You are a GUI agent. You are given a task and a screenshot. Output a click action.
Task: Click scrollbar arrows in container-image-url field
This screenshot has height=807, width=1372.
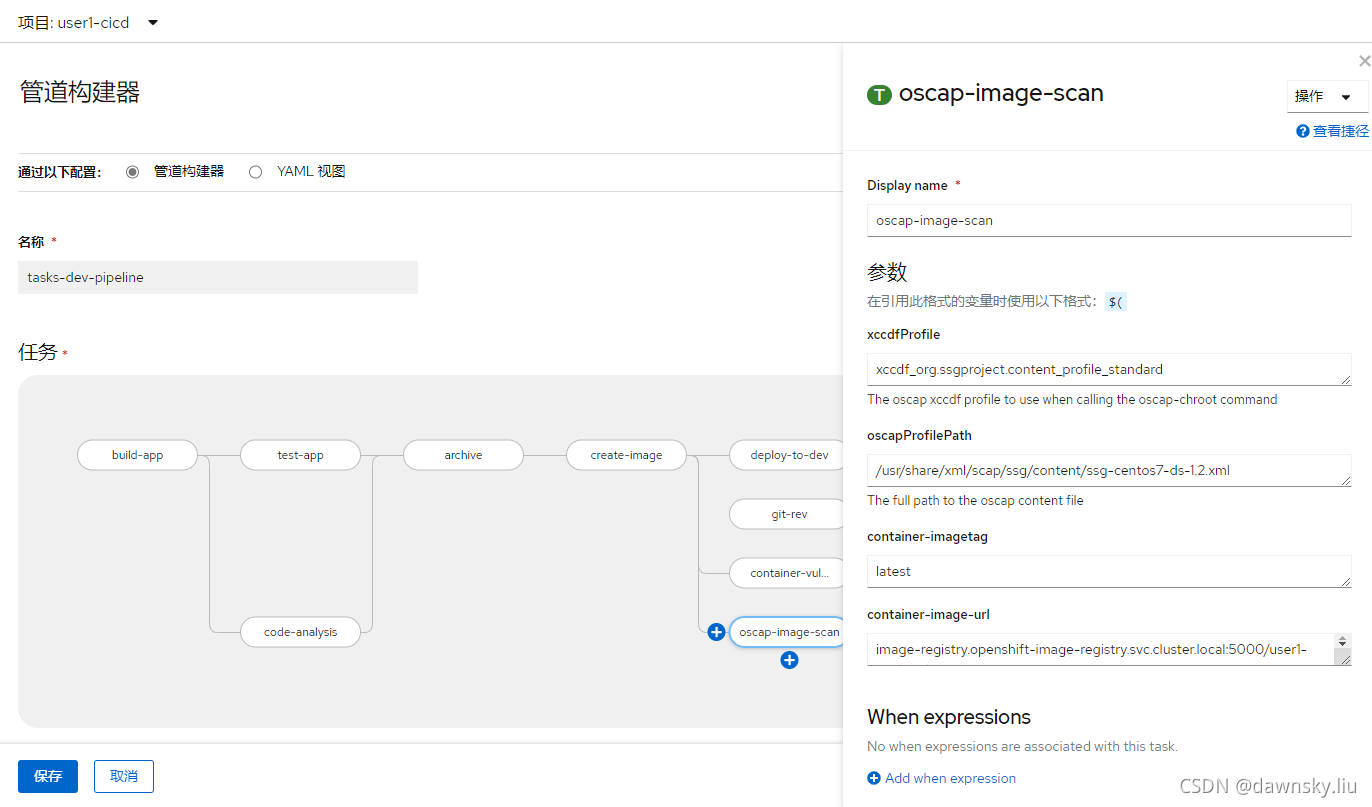pos(1343,641)
